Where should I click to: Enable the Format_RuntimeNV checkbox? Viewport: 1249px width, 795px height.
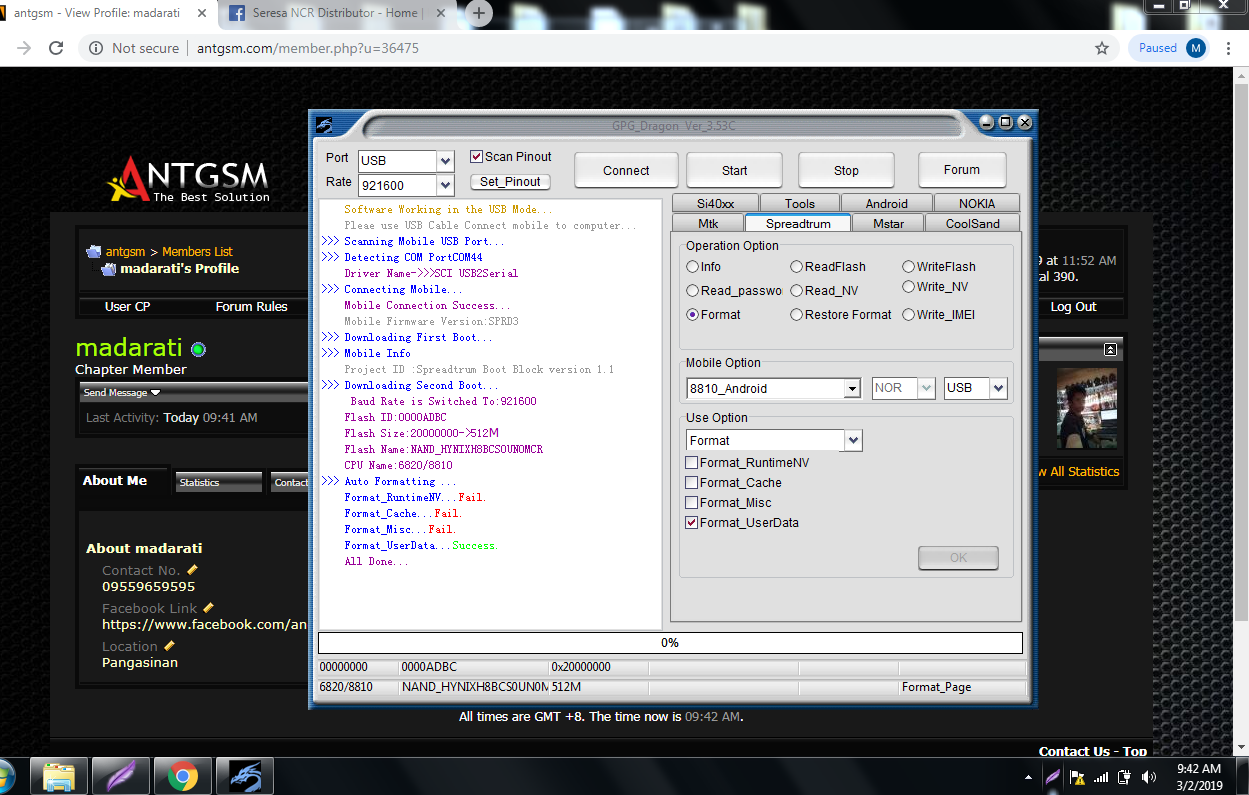click(x=691, y=463)
